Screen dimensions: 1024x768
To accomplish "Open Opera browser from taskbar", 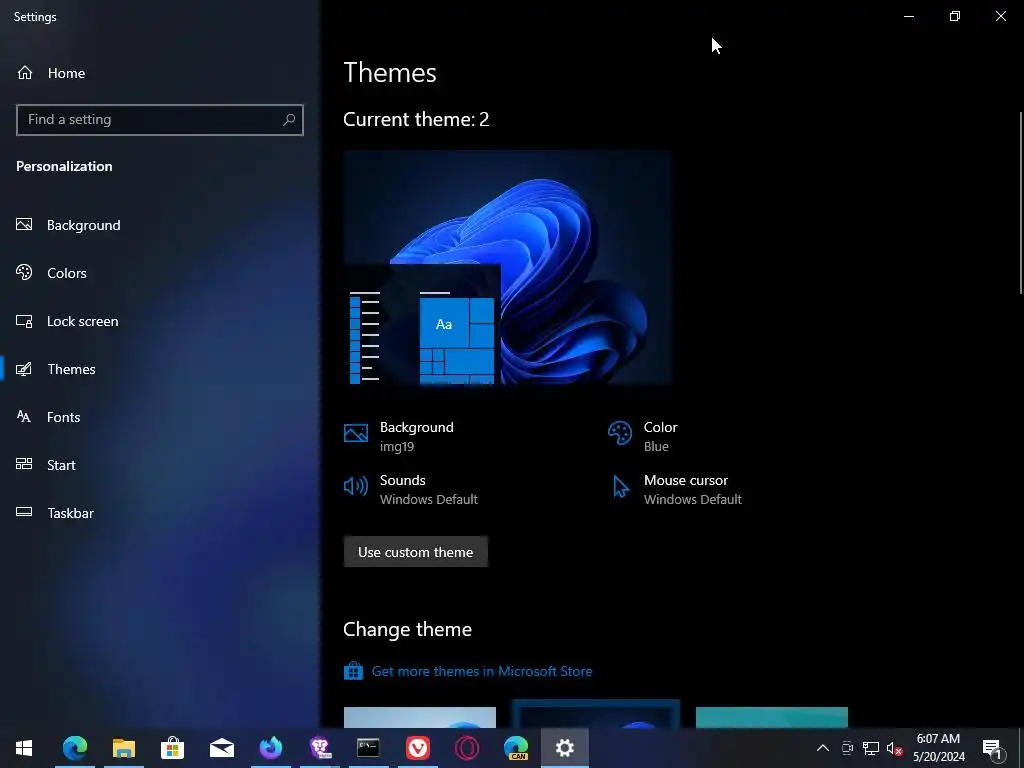I will [466, 748].
